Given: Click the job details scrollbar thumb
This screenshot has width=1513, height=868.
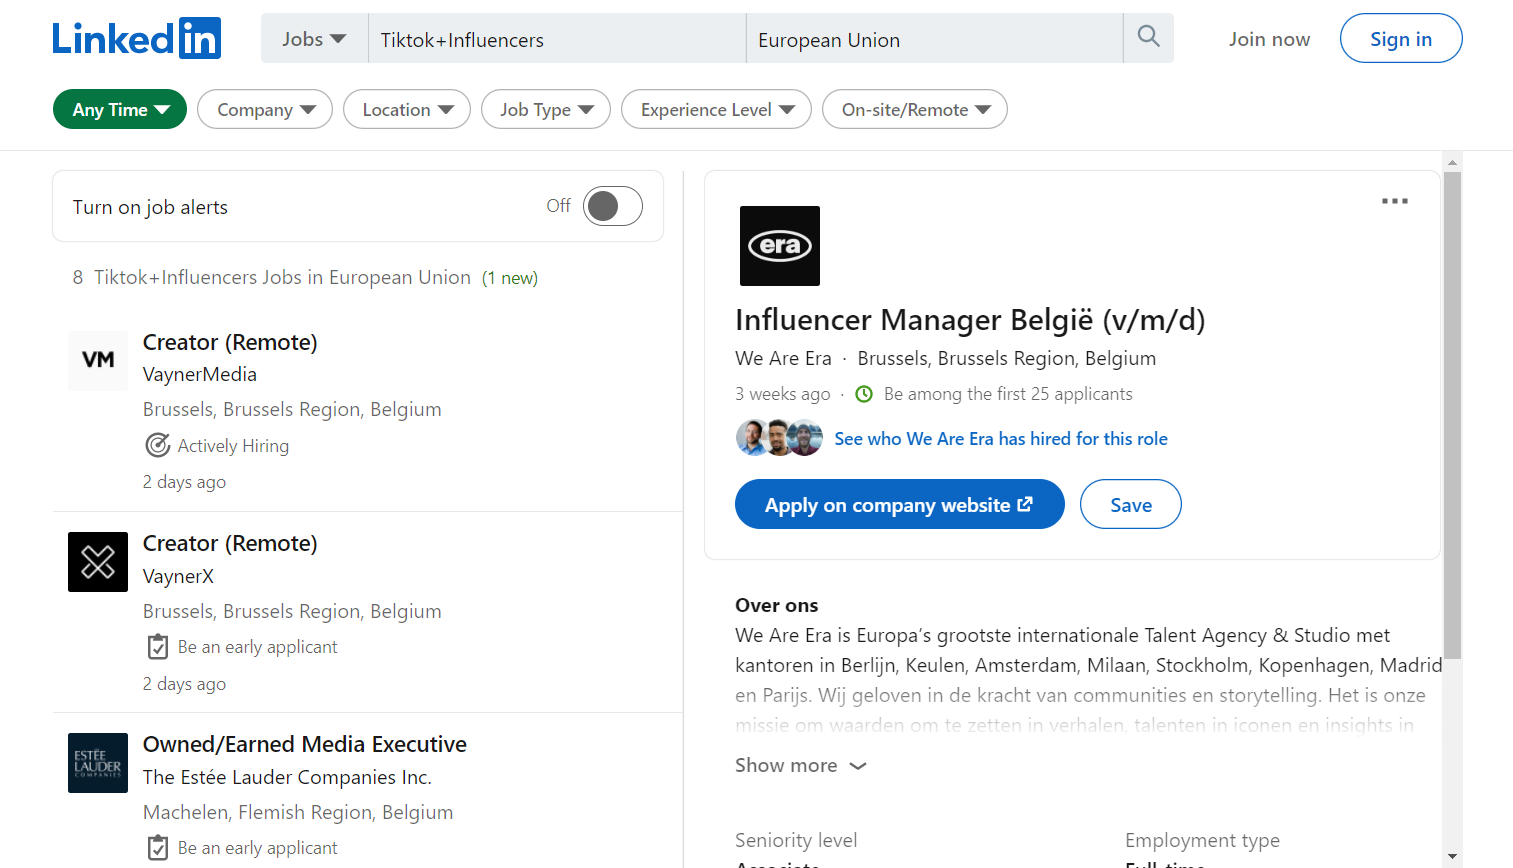Looking at the screenshot, I should [1453, 415].
